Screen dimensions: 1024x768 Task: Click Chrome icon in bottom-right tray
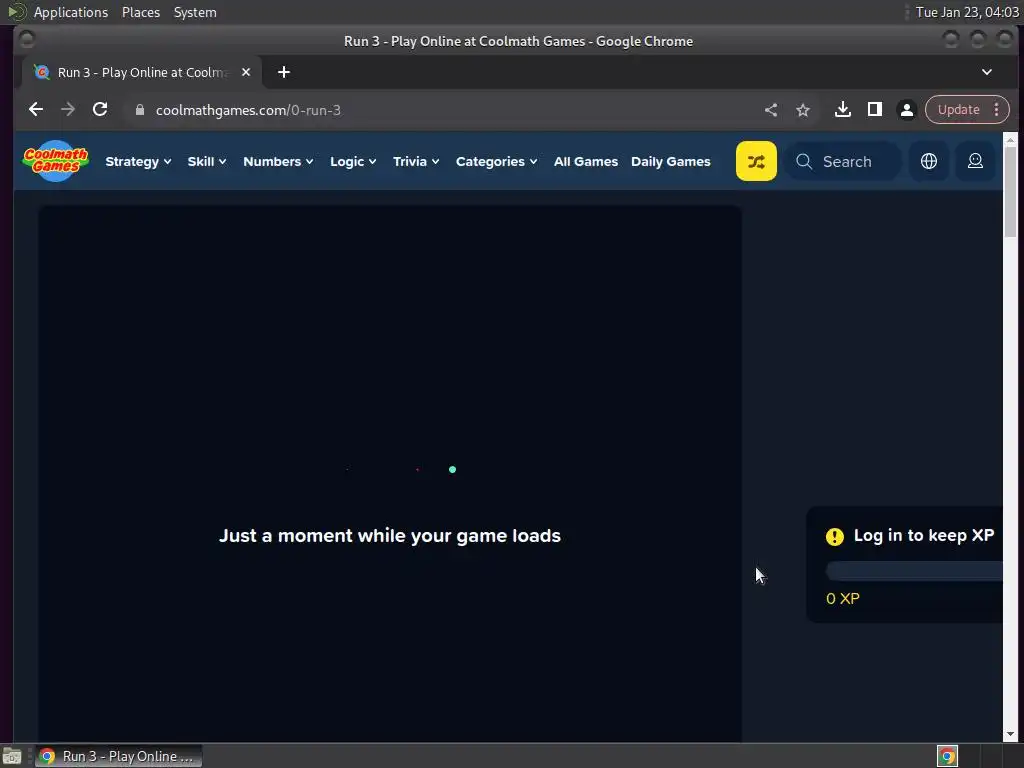947,756
